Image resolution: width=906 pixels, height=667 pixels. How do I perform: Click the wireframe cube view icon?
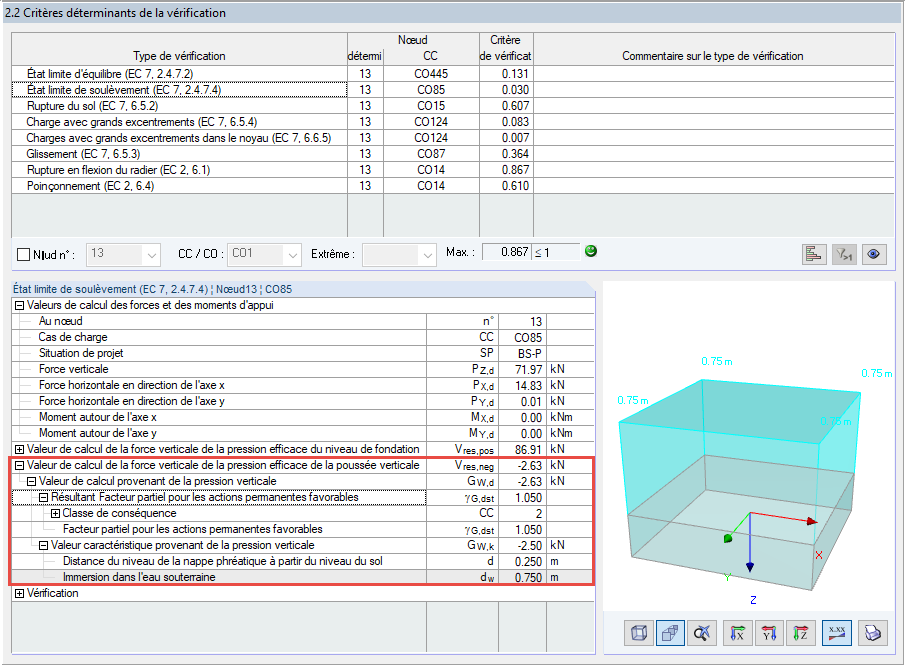pos(639,633)
